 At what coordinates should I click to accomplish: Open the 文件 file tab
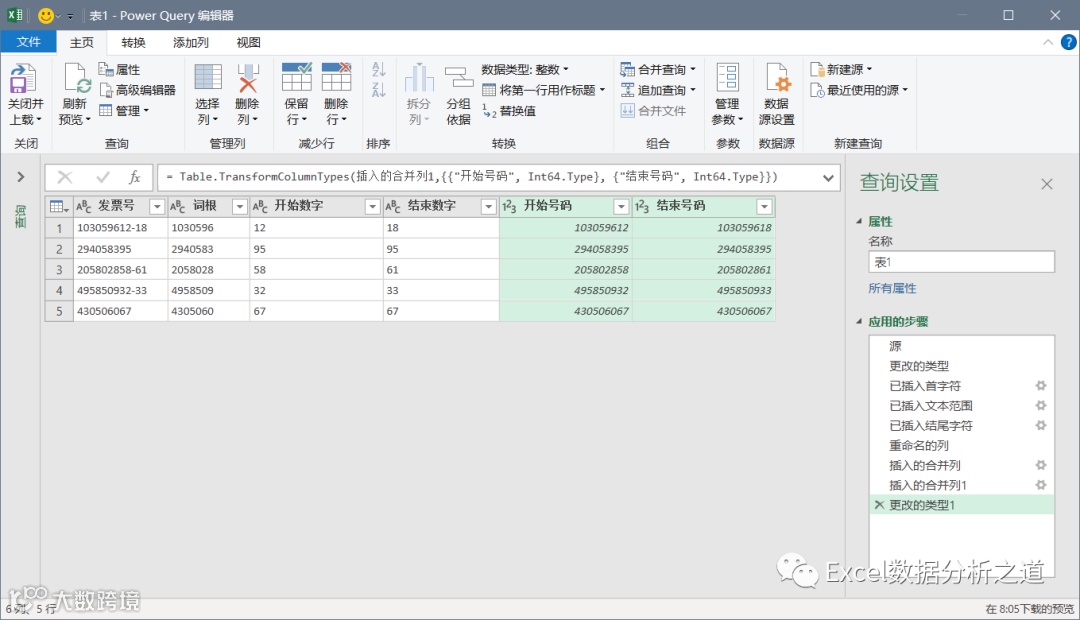[x=28, y=42]
